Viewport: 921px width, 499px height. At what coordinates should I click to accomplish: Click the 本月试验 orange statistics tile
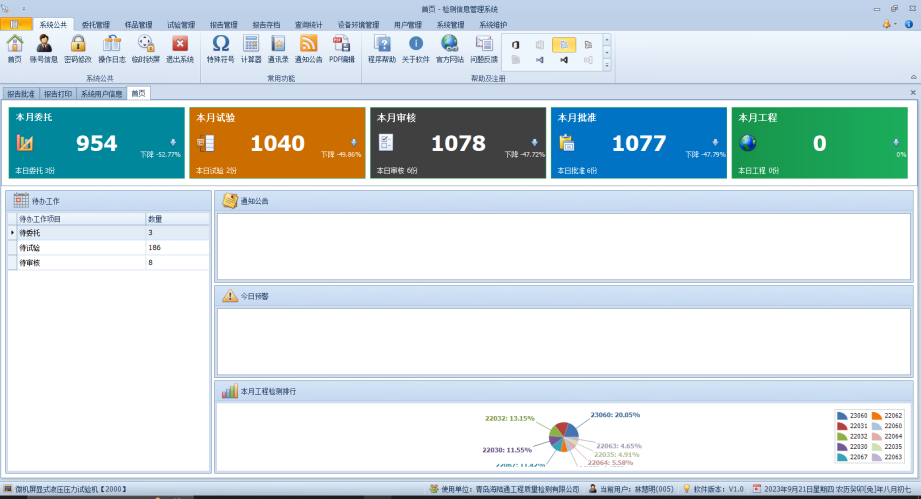click(277, 143)
